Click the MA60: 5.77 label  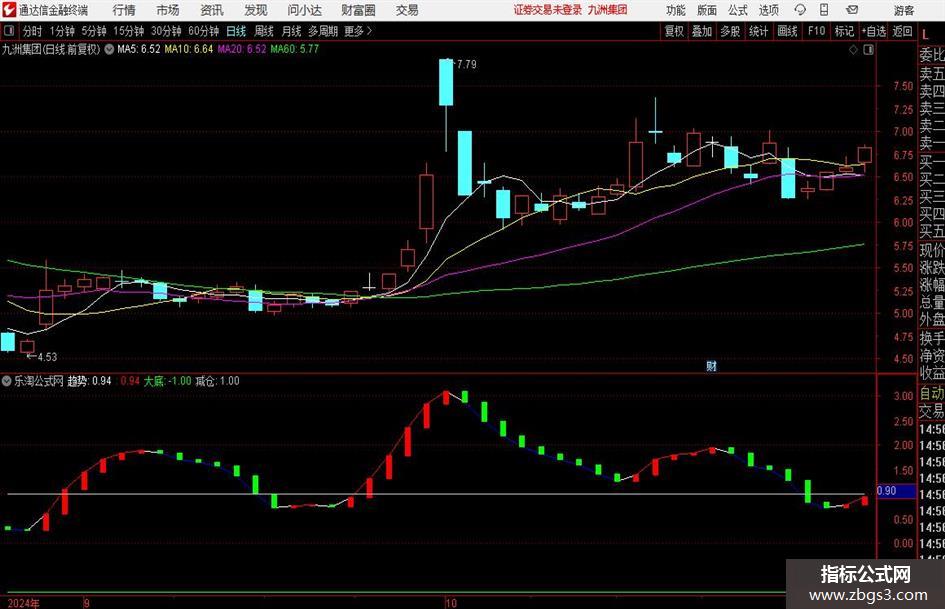pyautogui.click(x=295, y=49)
